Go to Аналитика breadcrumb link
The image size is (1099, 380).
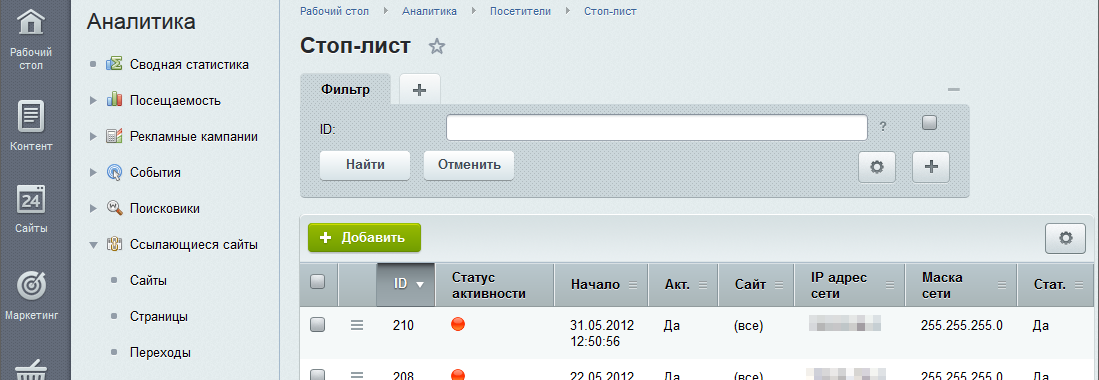click(x=430, y=11)
